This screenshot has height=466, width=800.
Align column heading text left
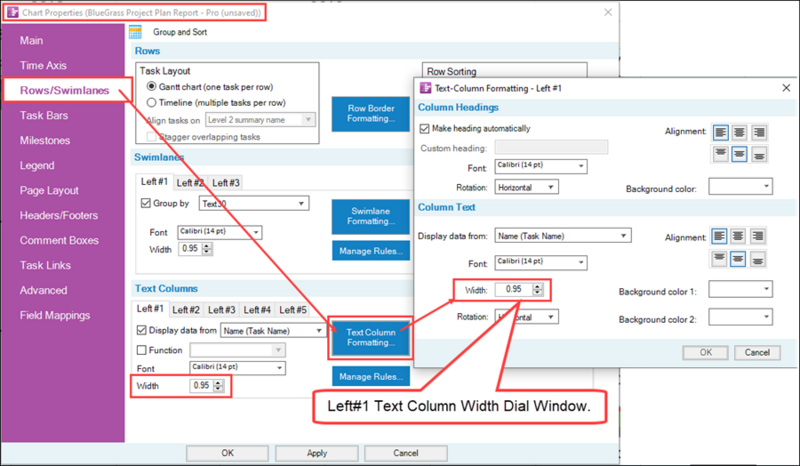click(x=720, y=133)
